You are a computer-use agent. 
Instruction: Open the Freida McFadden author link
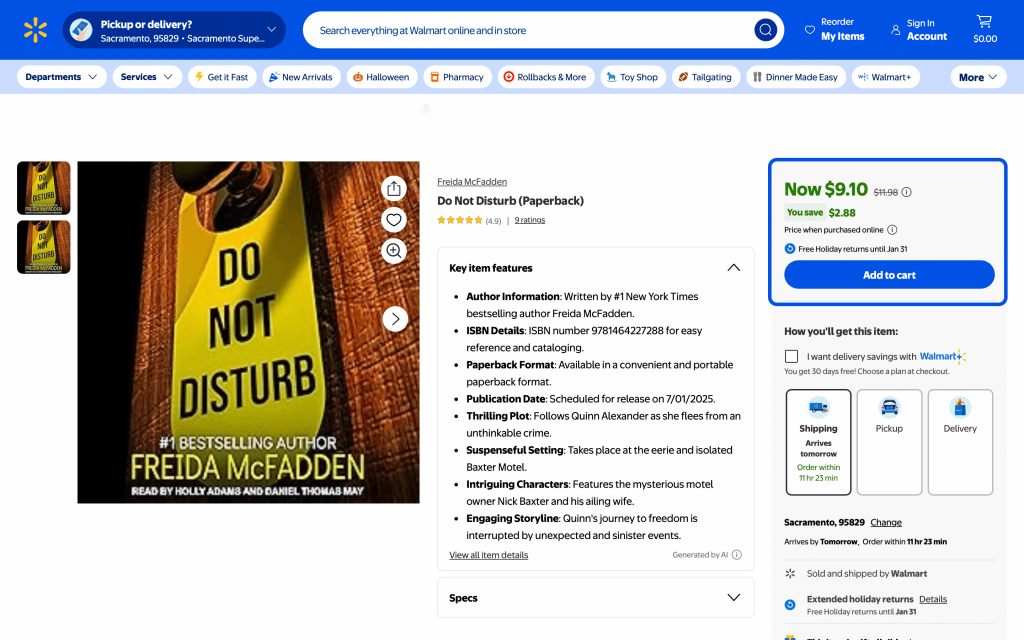click(472, 182)
